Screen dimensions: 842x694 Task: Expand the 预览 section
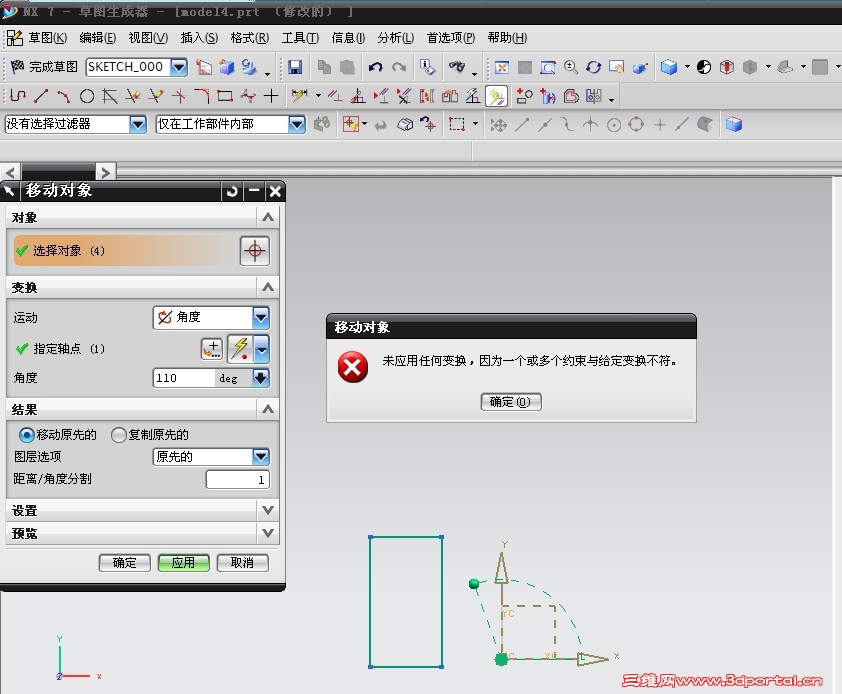268,533
